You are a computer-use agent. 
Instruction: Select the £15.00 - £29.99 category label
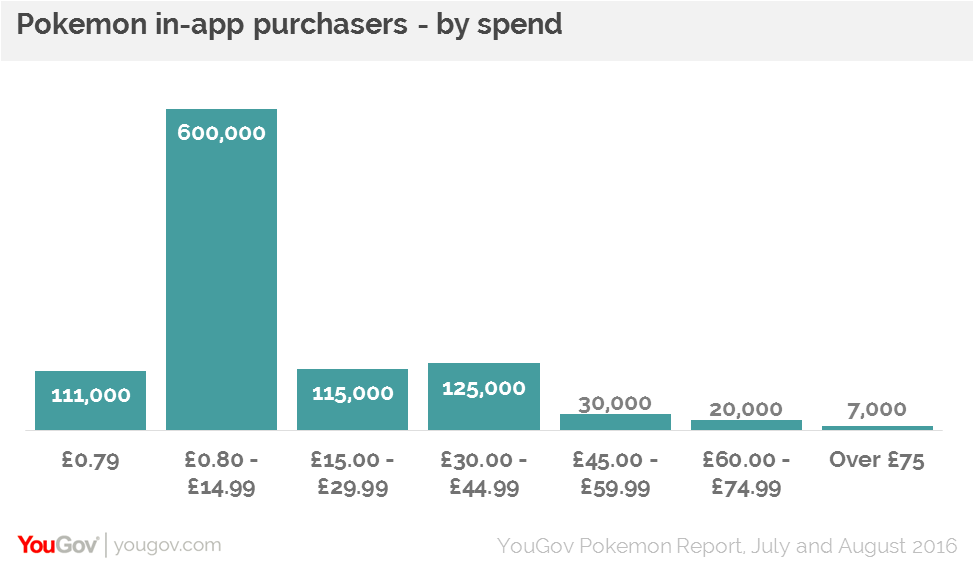(x=352, y=473)
